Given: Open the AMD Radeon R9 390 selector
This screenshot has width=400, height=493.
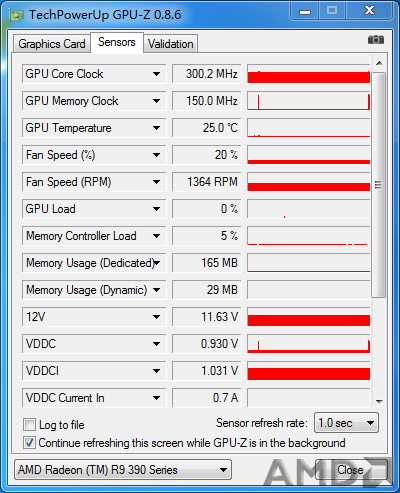Looking at the screenshot, I should point(123,470).
